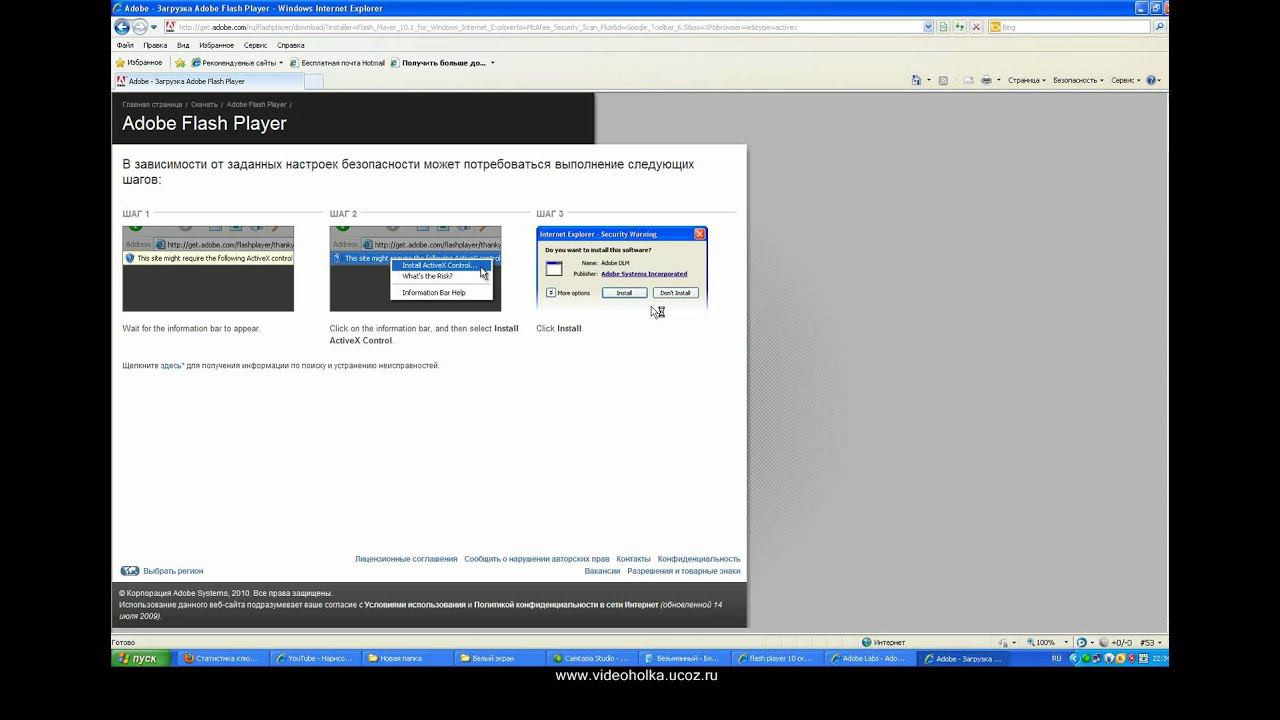Viewport: 1280px width, 720px height.
Task: Click the Избранное star favorites button
Action: click(x=139, y=63)
